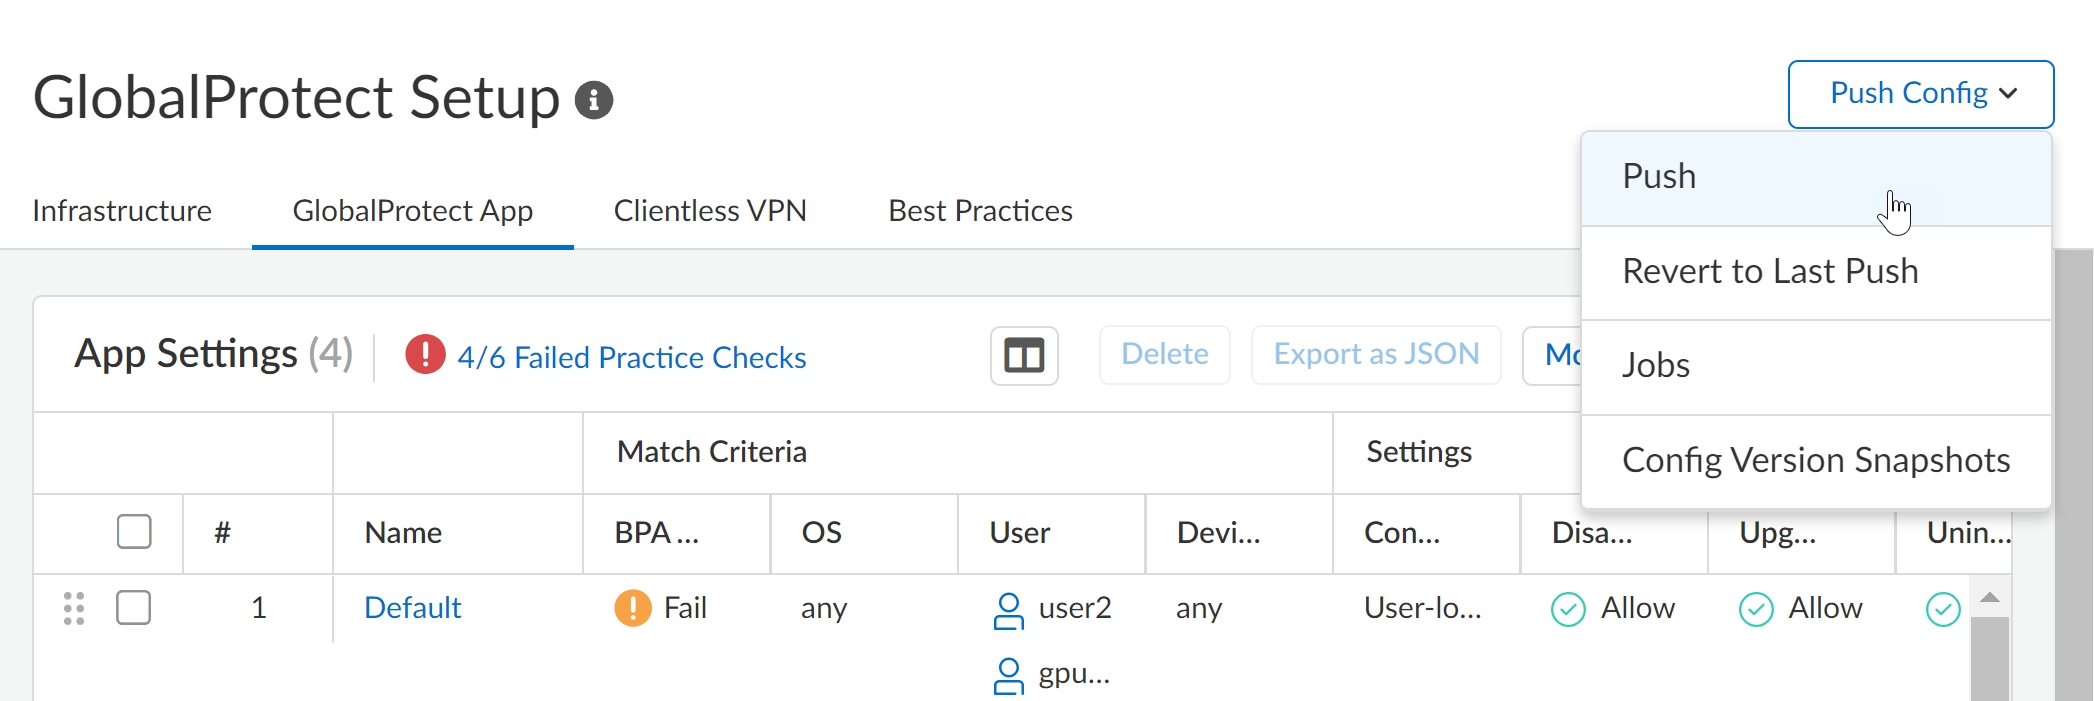Click the green check beside Upgrade Allow
2094x701 pixels.
pos(1756,609)
